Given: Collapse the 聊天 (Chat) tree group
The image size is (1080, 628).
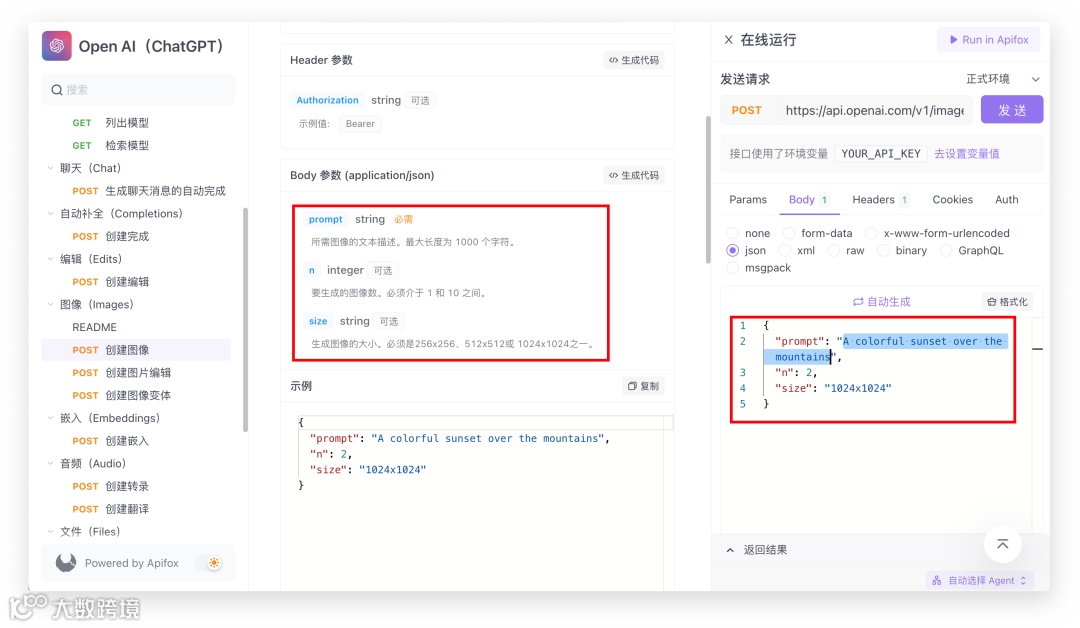Looking at the screenshot, I should click(50, 168).
